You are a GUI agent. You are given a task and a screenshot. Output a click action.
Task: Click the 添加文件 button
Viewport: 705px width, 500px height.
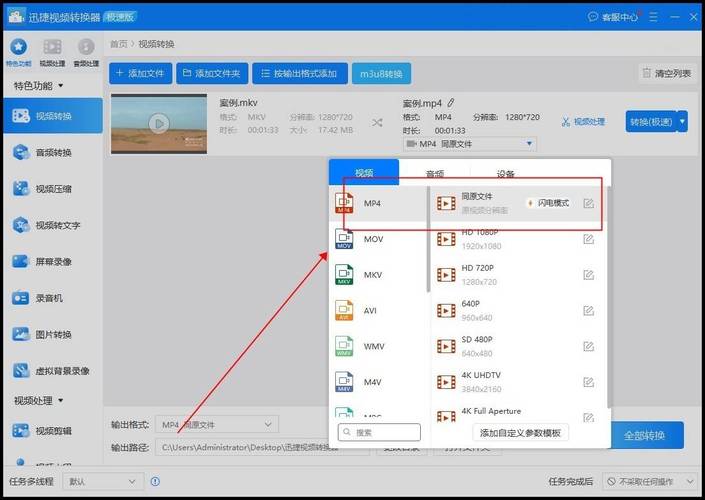point(140,73)
